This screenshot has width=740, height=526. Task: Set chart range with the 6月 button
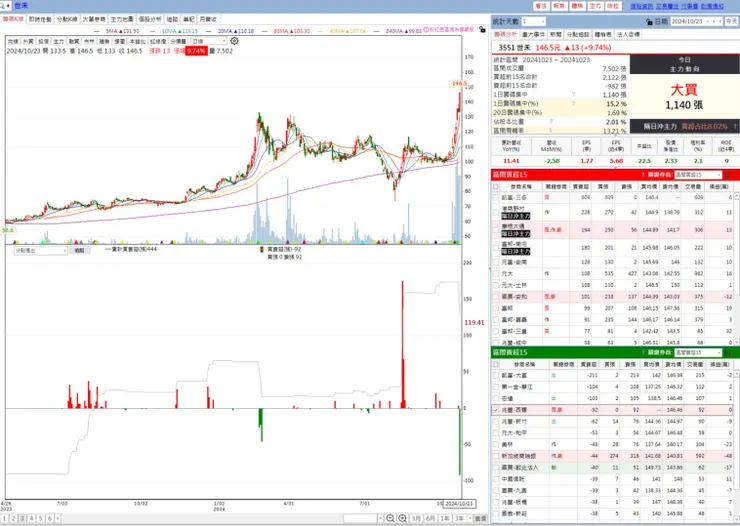[x=430, y=518]
